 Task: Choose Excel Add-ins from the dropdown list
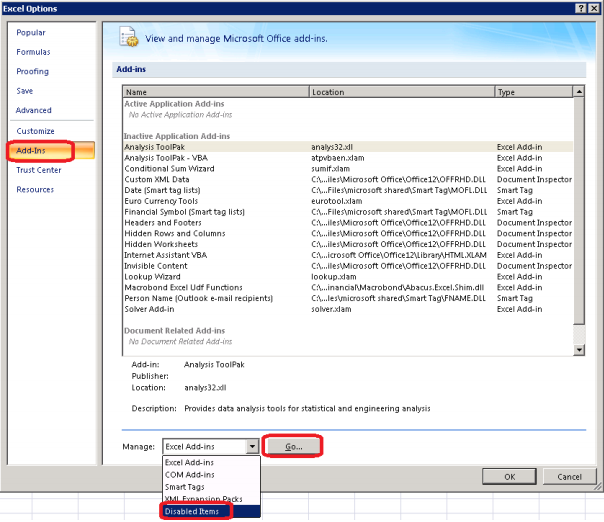coord(211,462)
